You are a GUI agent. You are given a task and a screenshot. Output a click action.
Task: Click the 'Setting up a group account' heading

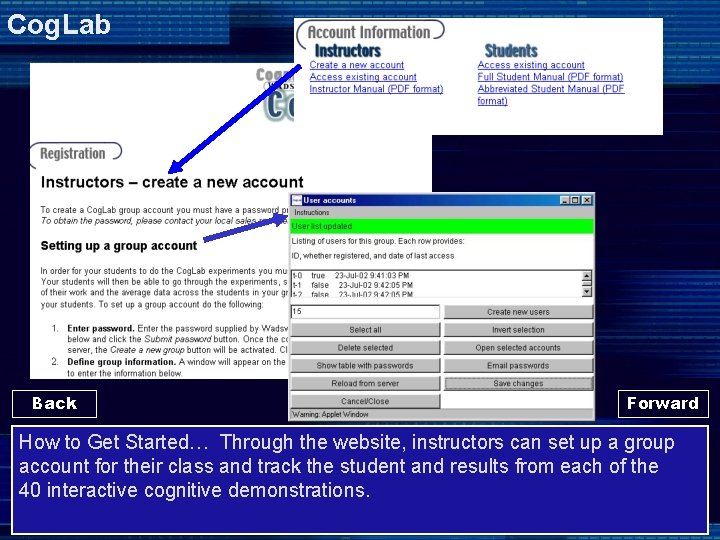[118, 246]
